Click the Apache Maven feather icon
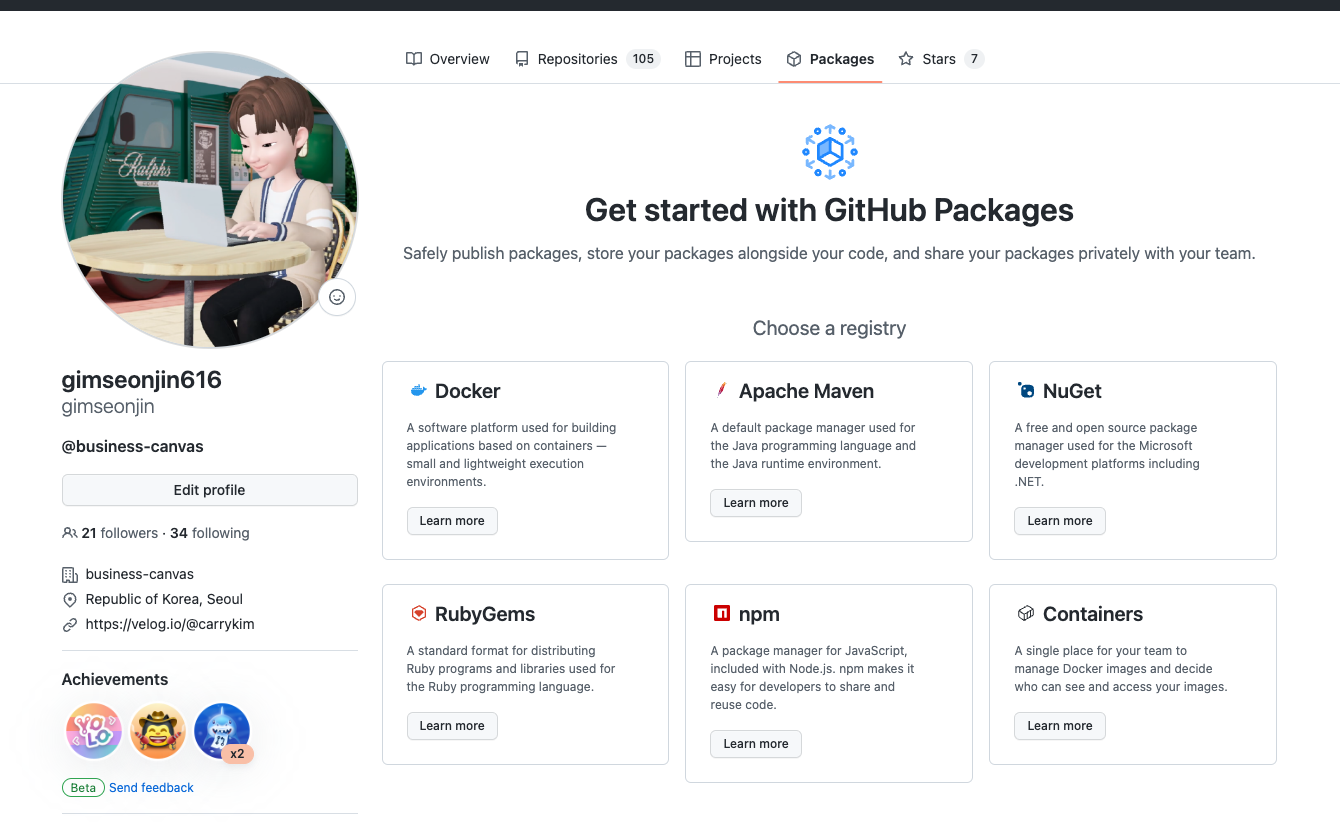Viewport: 1340px width, 826px height. point(720,391)
